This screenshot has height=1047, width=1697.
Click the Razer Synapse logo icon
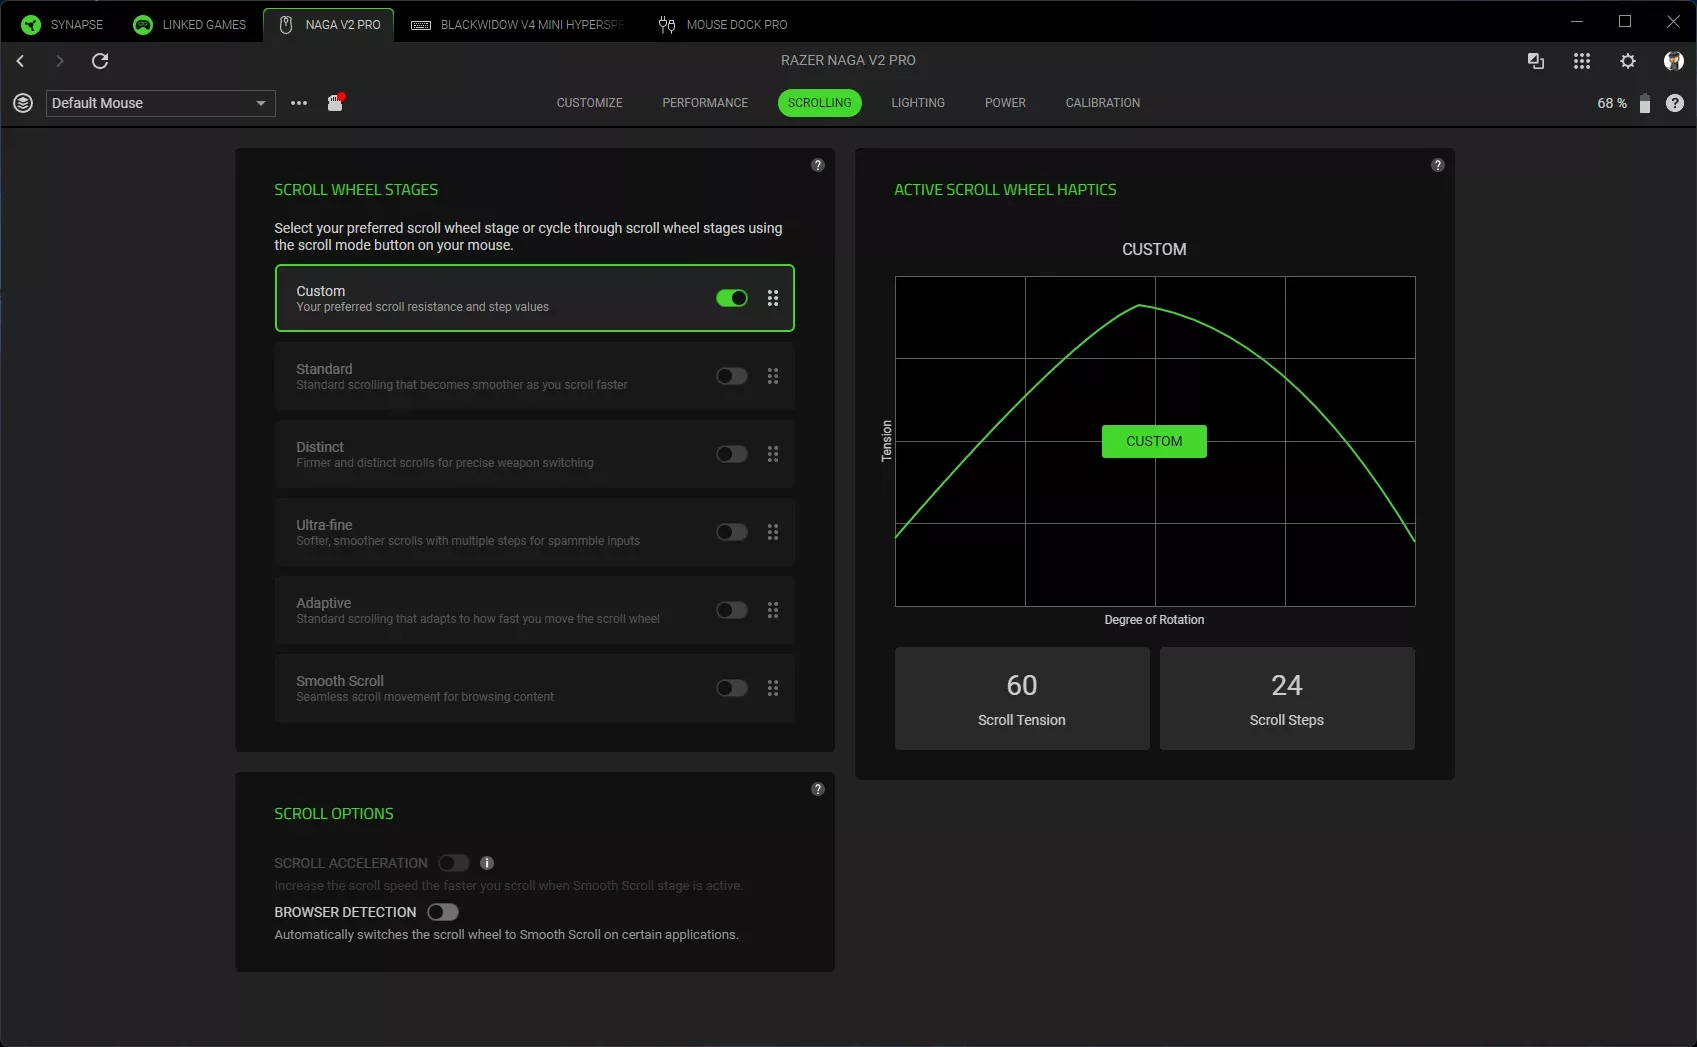tap(31, 24)
